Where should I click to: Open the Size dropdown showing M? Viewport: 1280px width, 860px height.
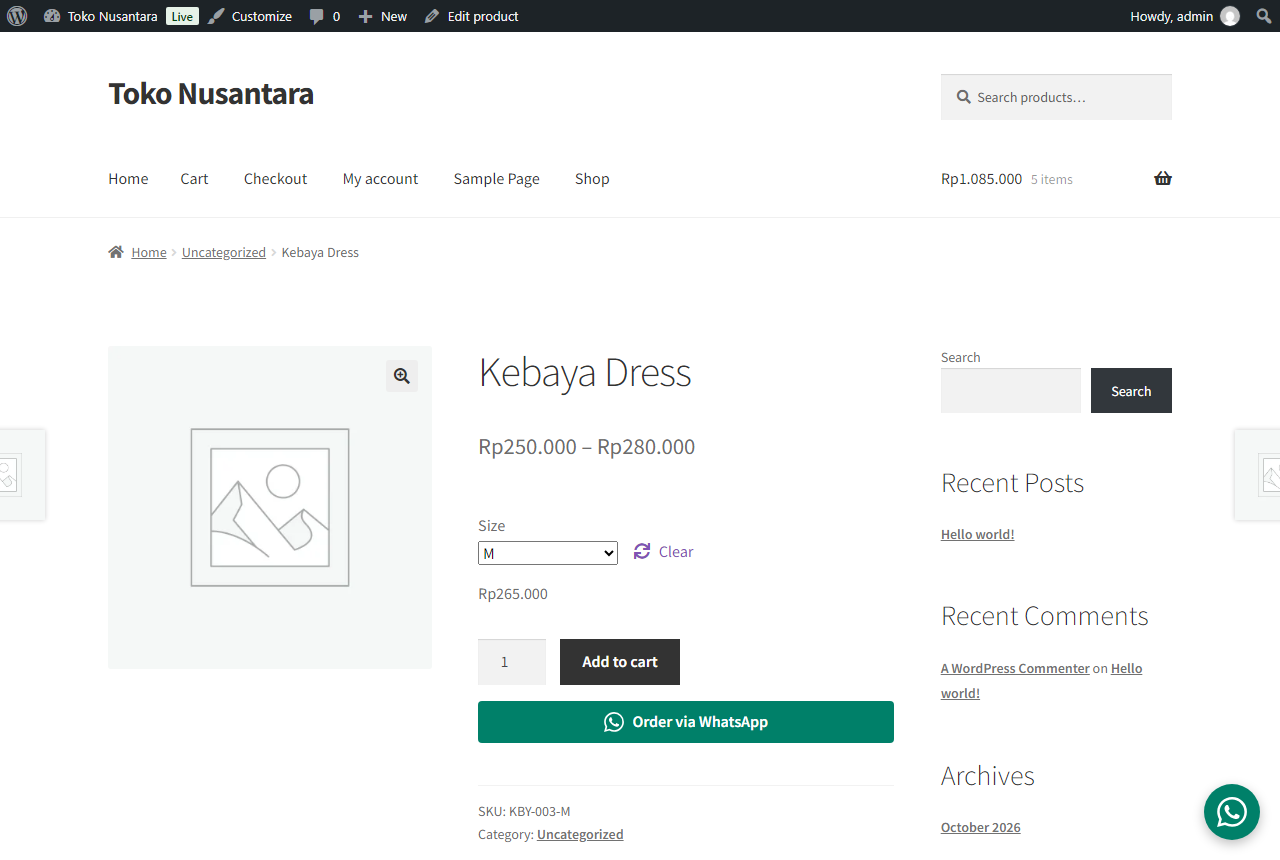548,553
